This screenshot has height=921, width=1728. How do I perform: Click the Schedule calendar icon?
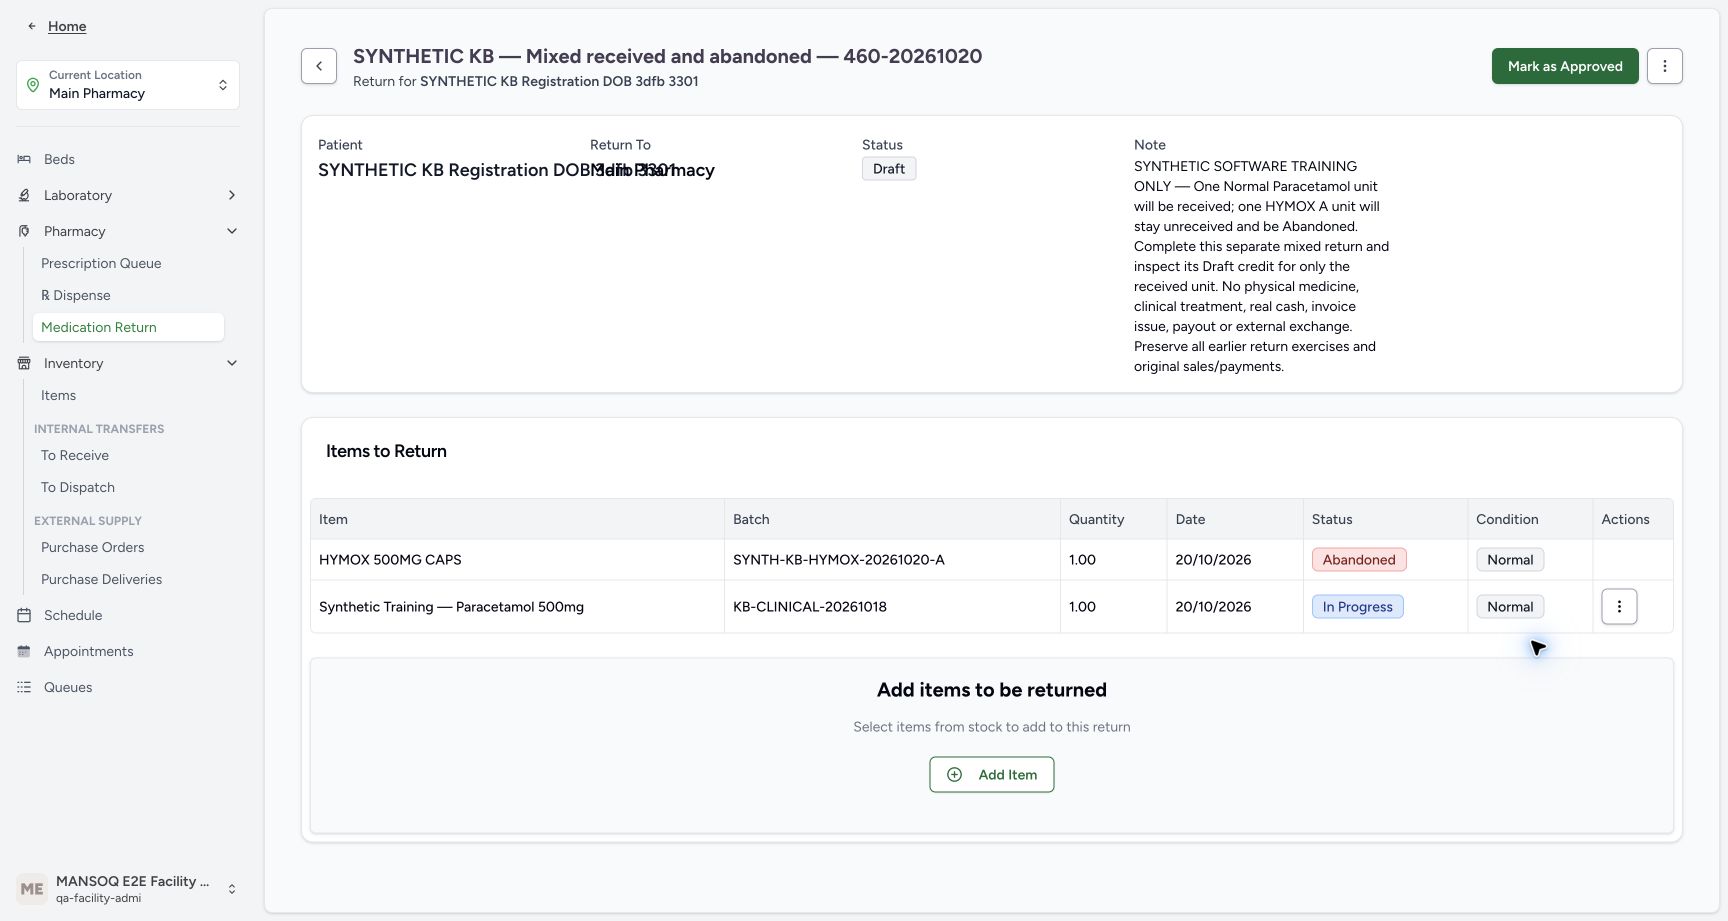click(24, 615)
